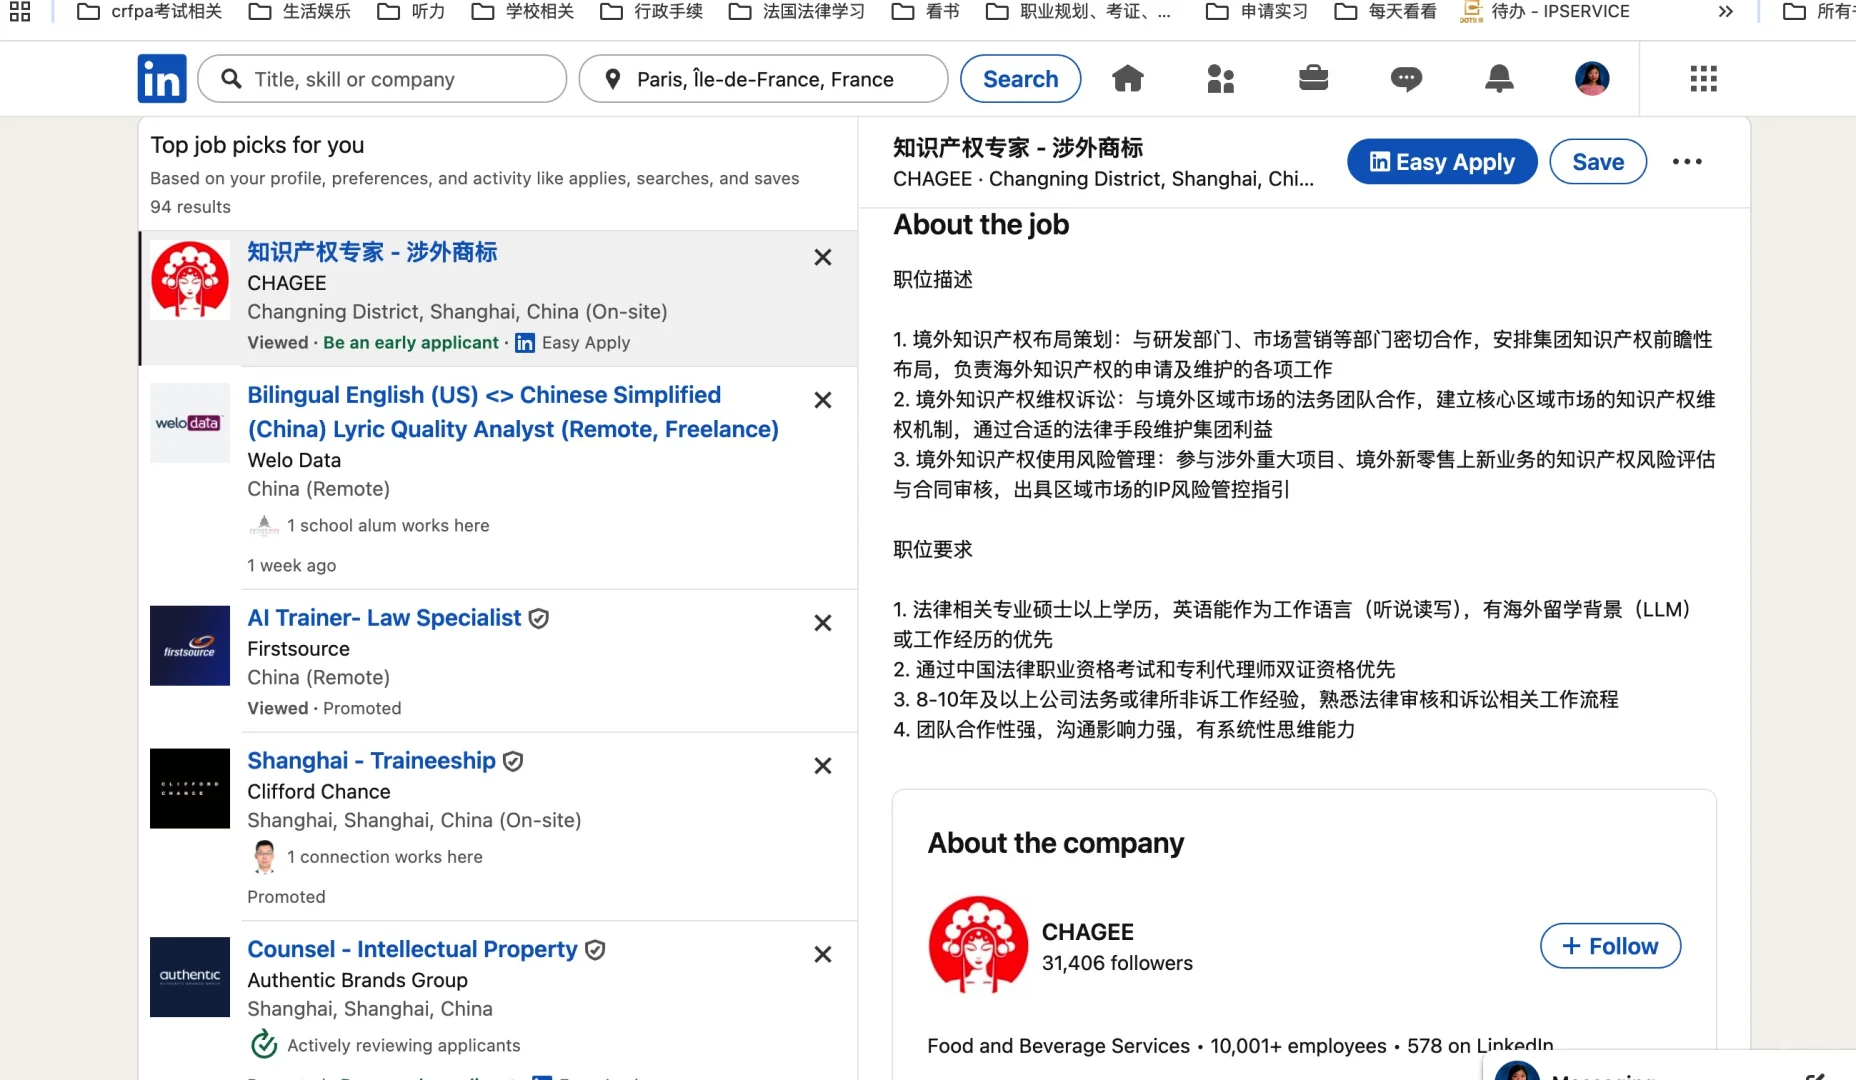Open 生活娱乐 bookmark folder
Screen dimensions: 1856x1080
point(299,12)
